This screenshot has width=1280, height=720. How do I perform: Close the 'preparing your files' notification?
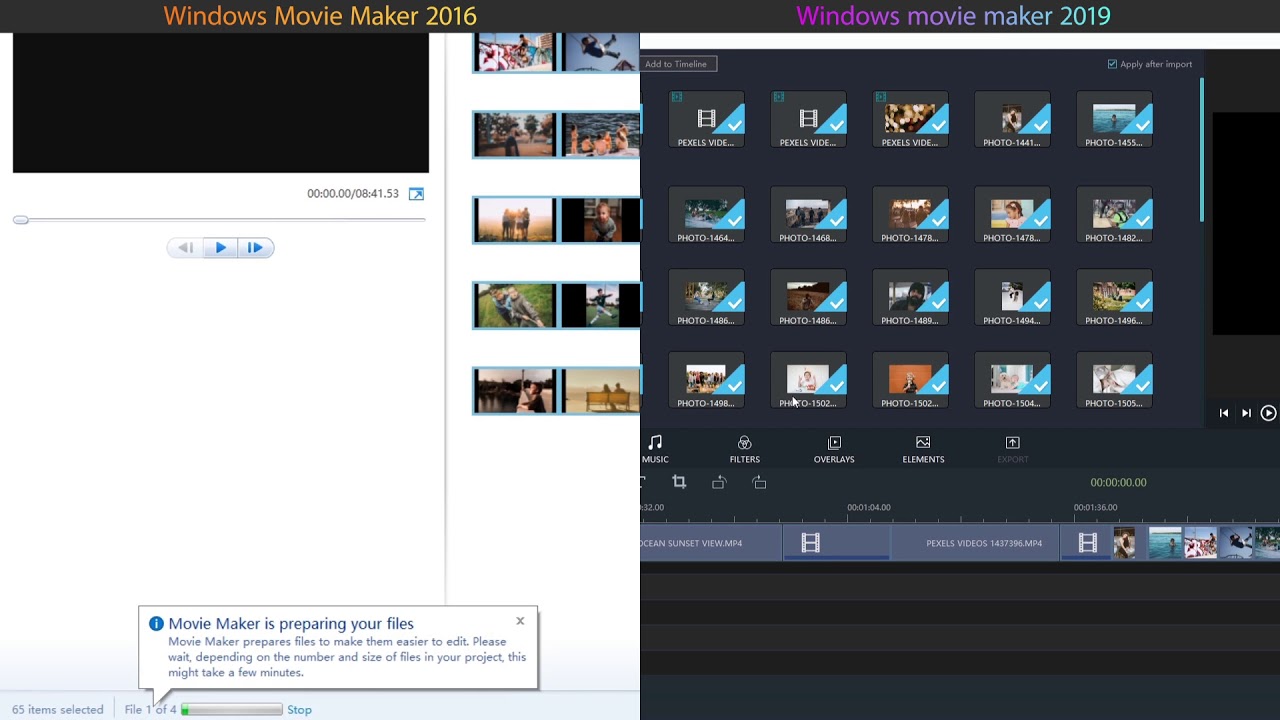(520, 621)
